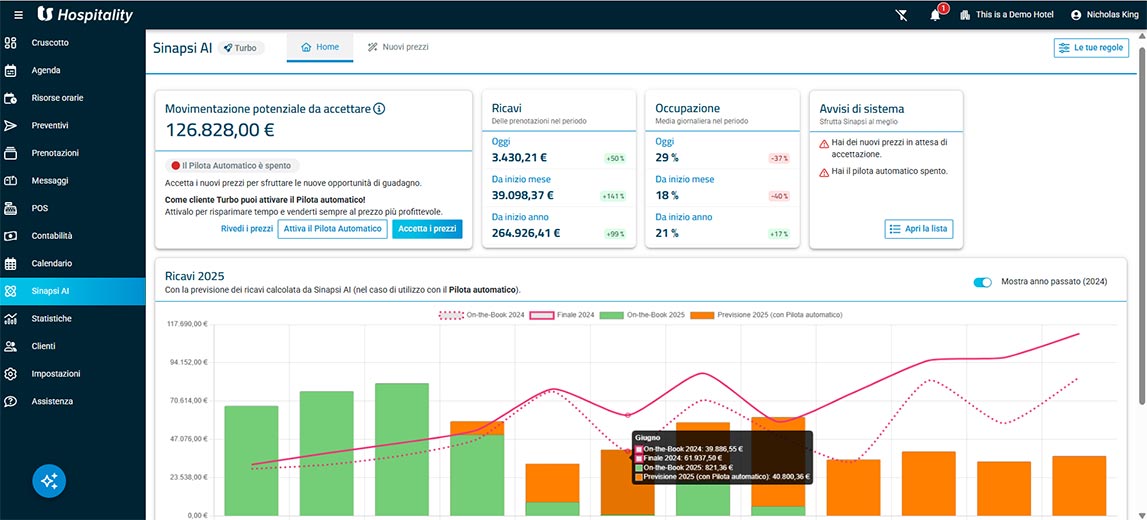The image size is (1147, 520).
Task: Click the Assistenza help icon
Action: point(11,402)
